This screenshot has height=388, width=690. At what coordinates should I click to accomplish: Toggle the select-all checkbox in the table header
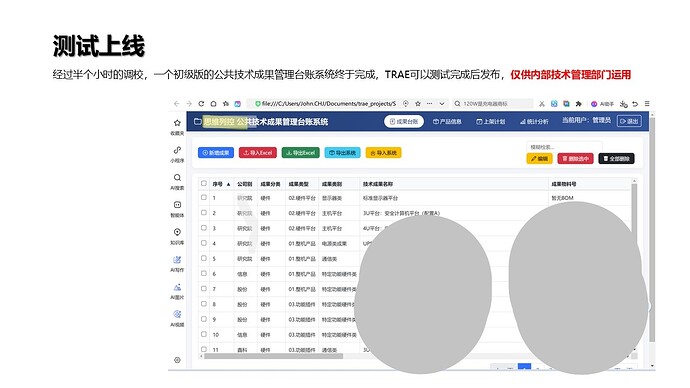(x=204, y=183)
